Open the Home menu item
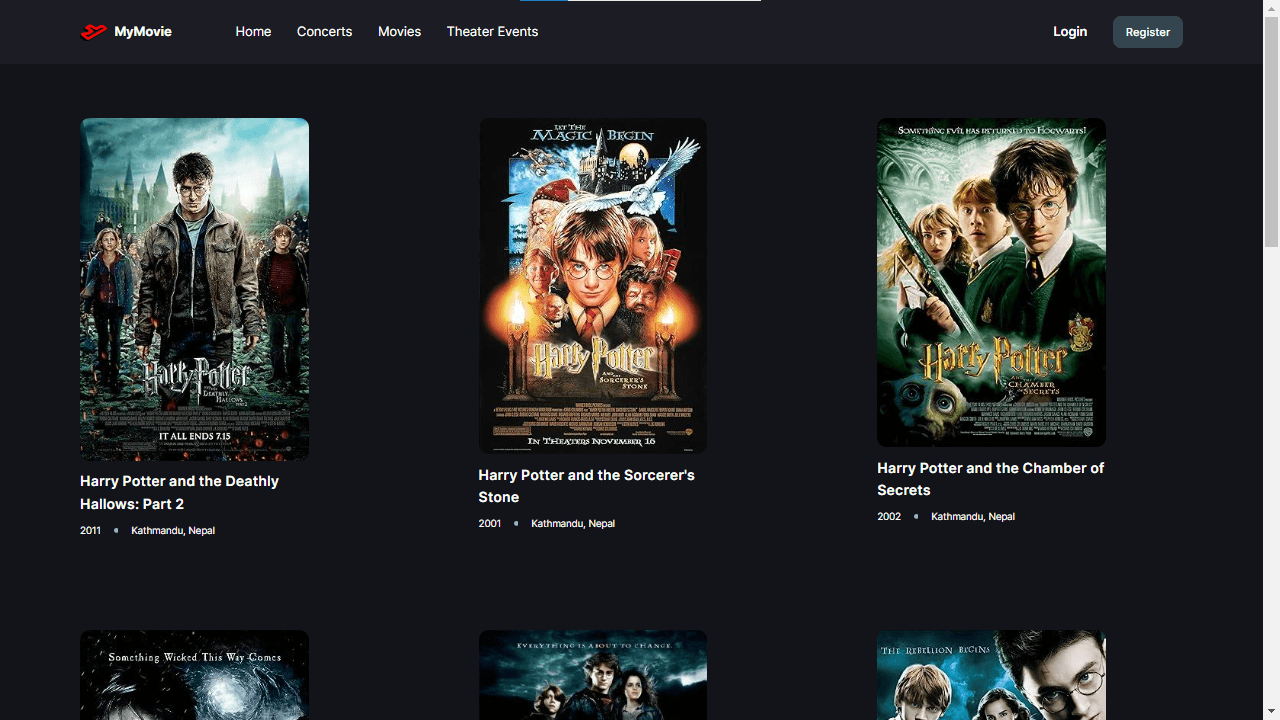 (253, 31)
